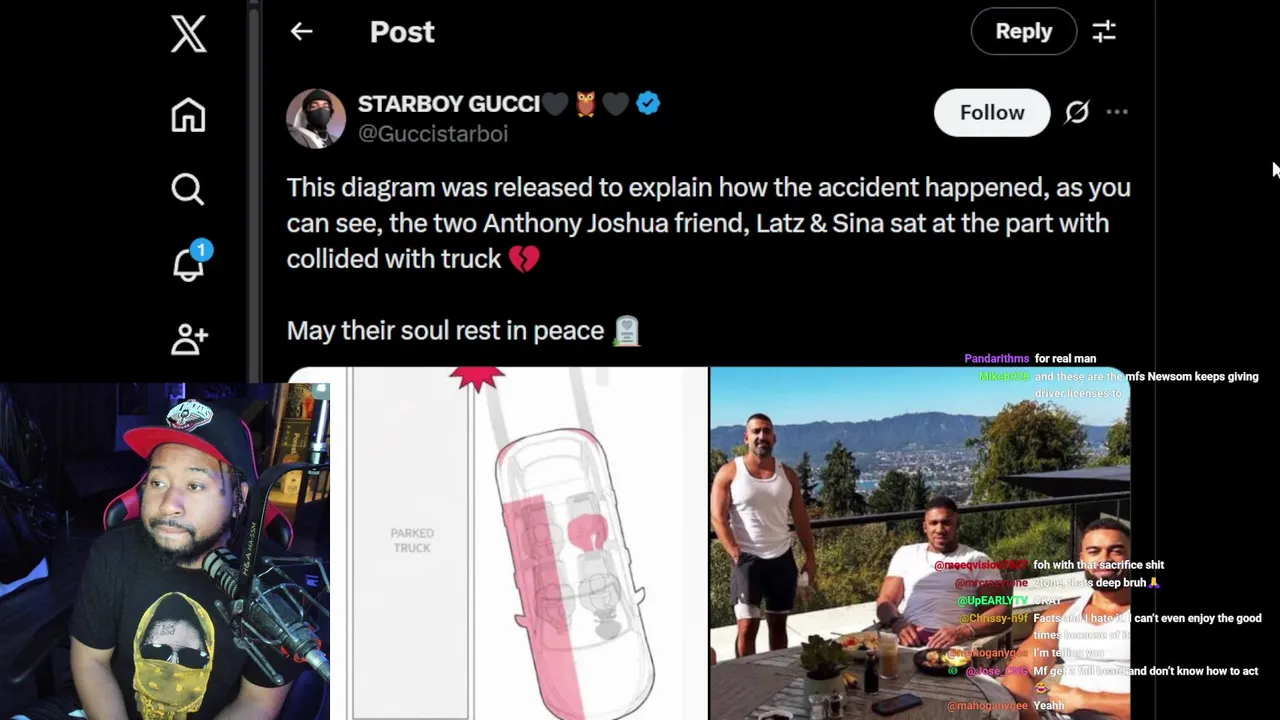Open the Home icon in sidebar

(188, 115)
